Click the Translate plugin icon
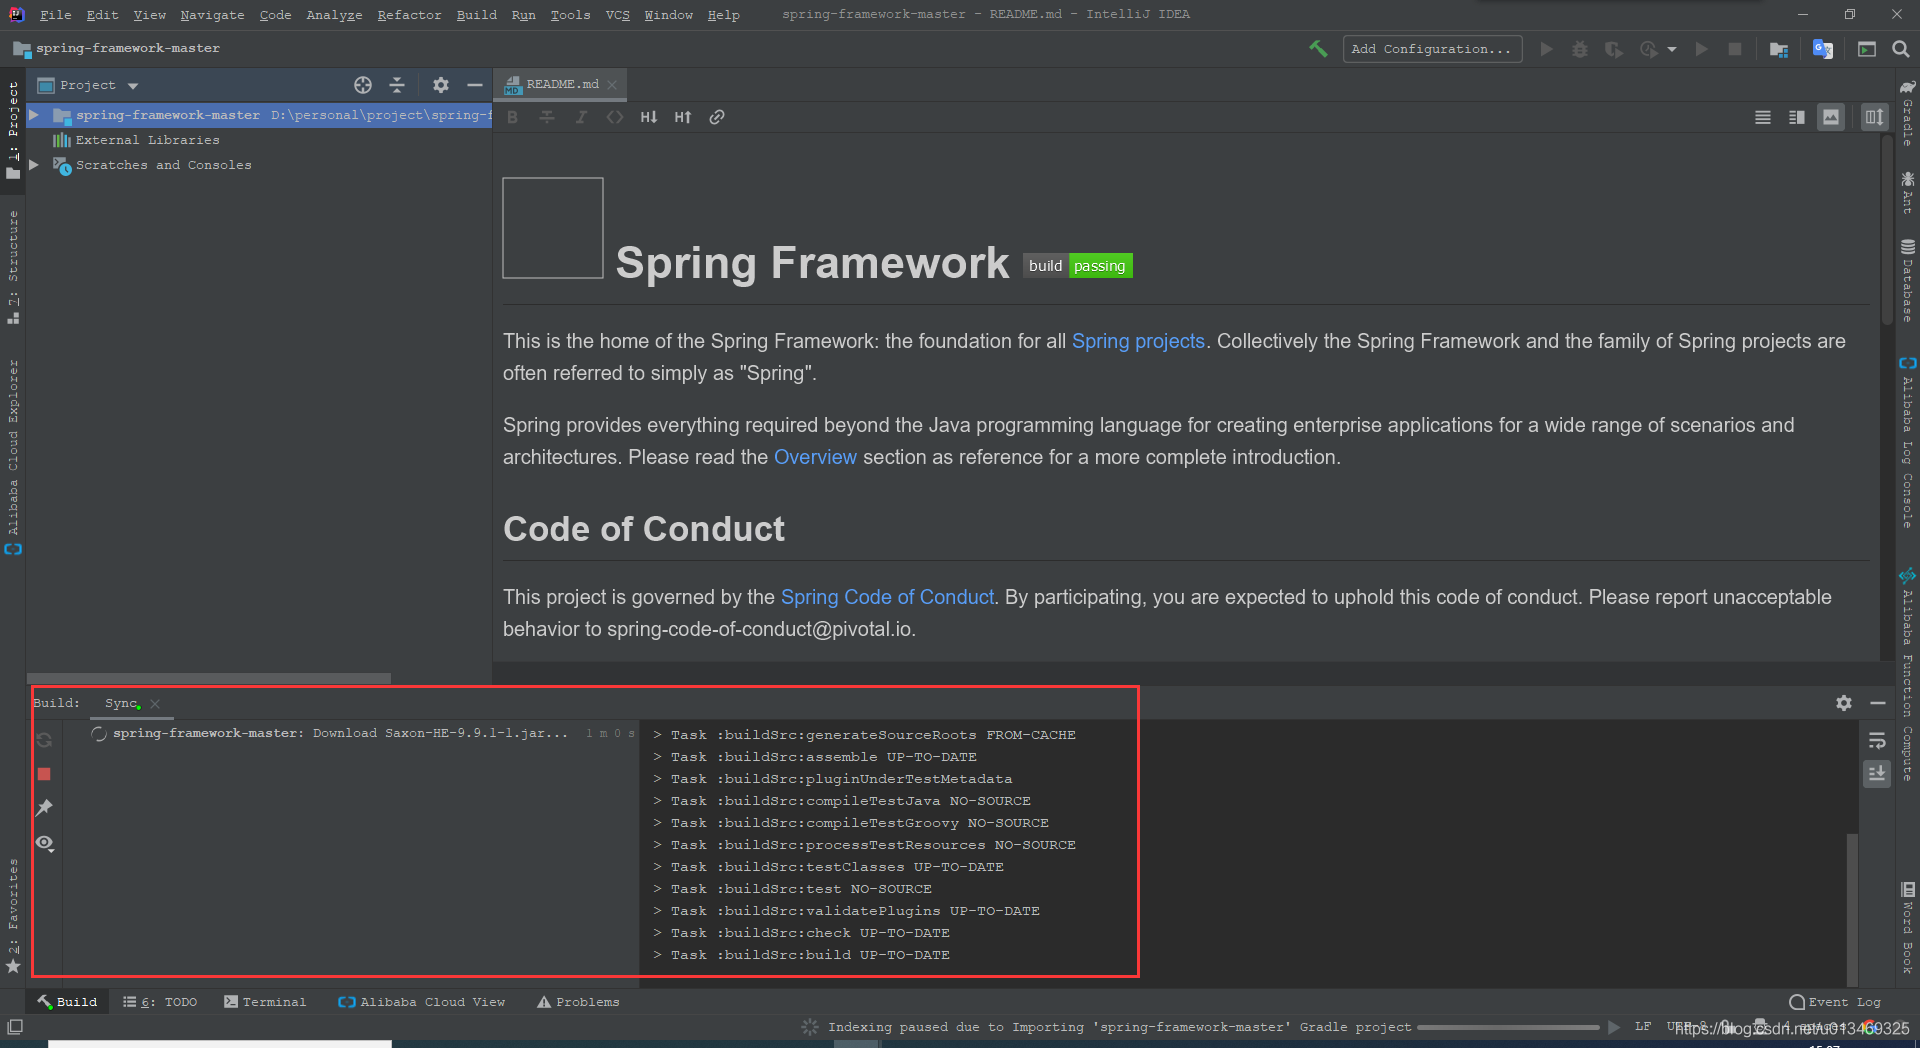Screen dimensions: 1920x1048 point(1823,49)
